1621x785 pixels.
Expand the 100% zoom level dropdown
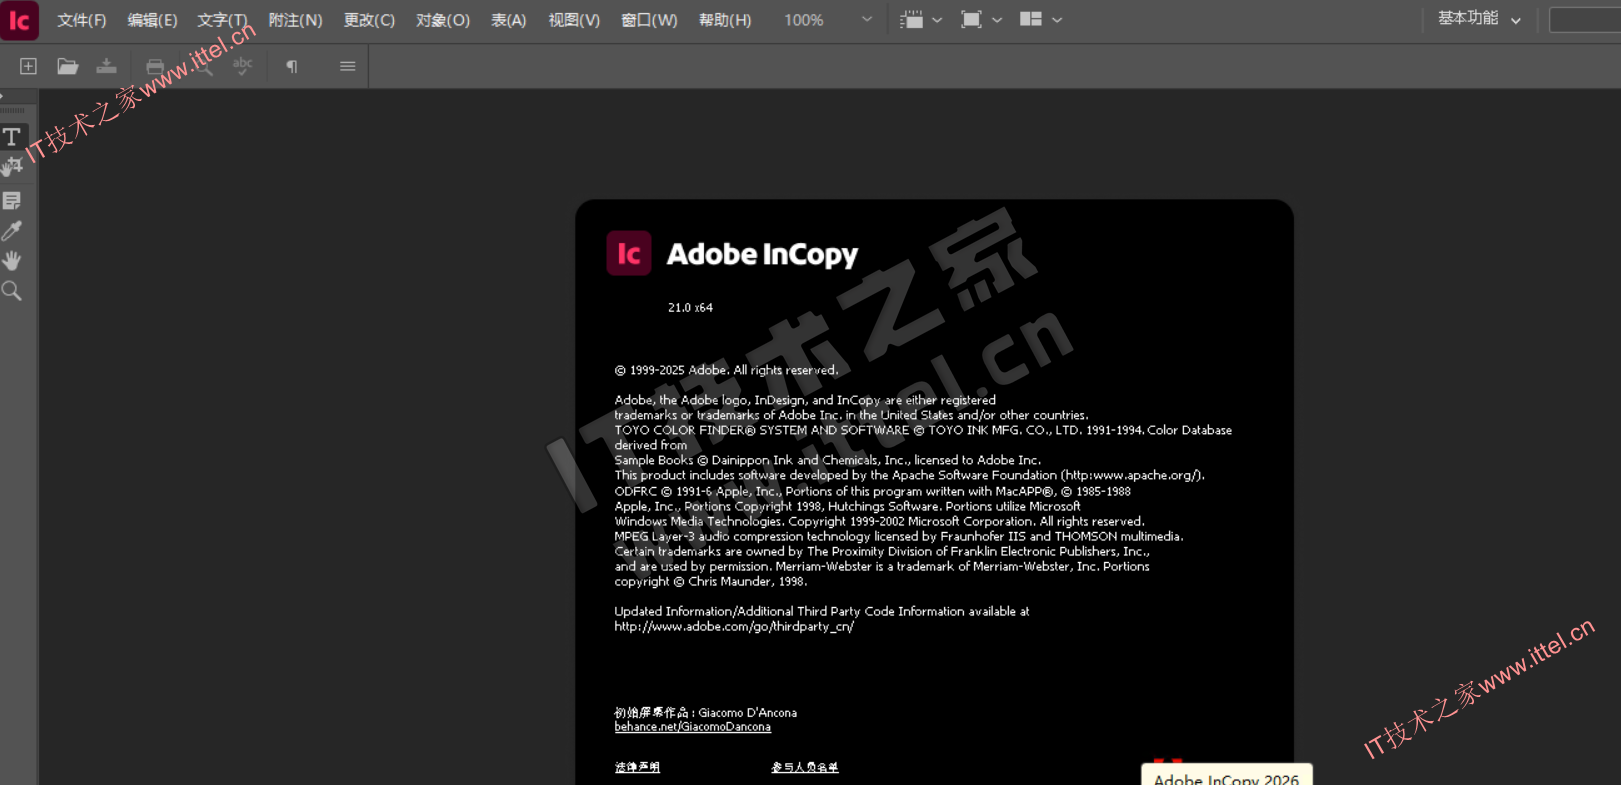click(x=866, y=20)
